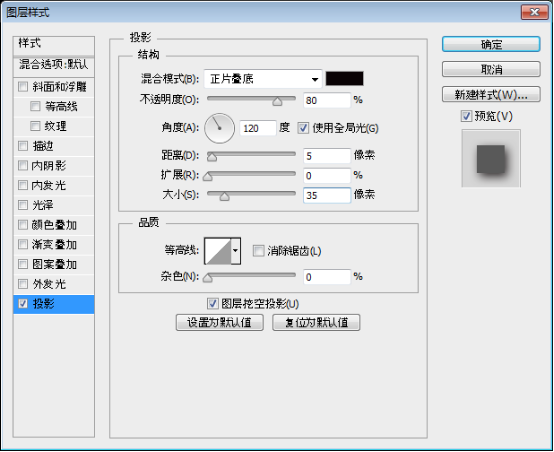Click the 扩展 slider handle

point(208,176)
